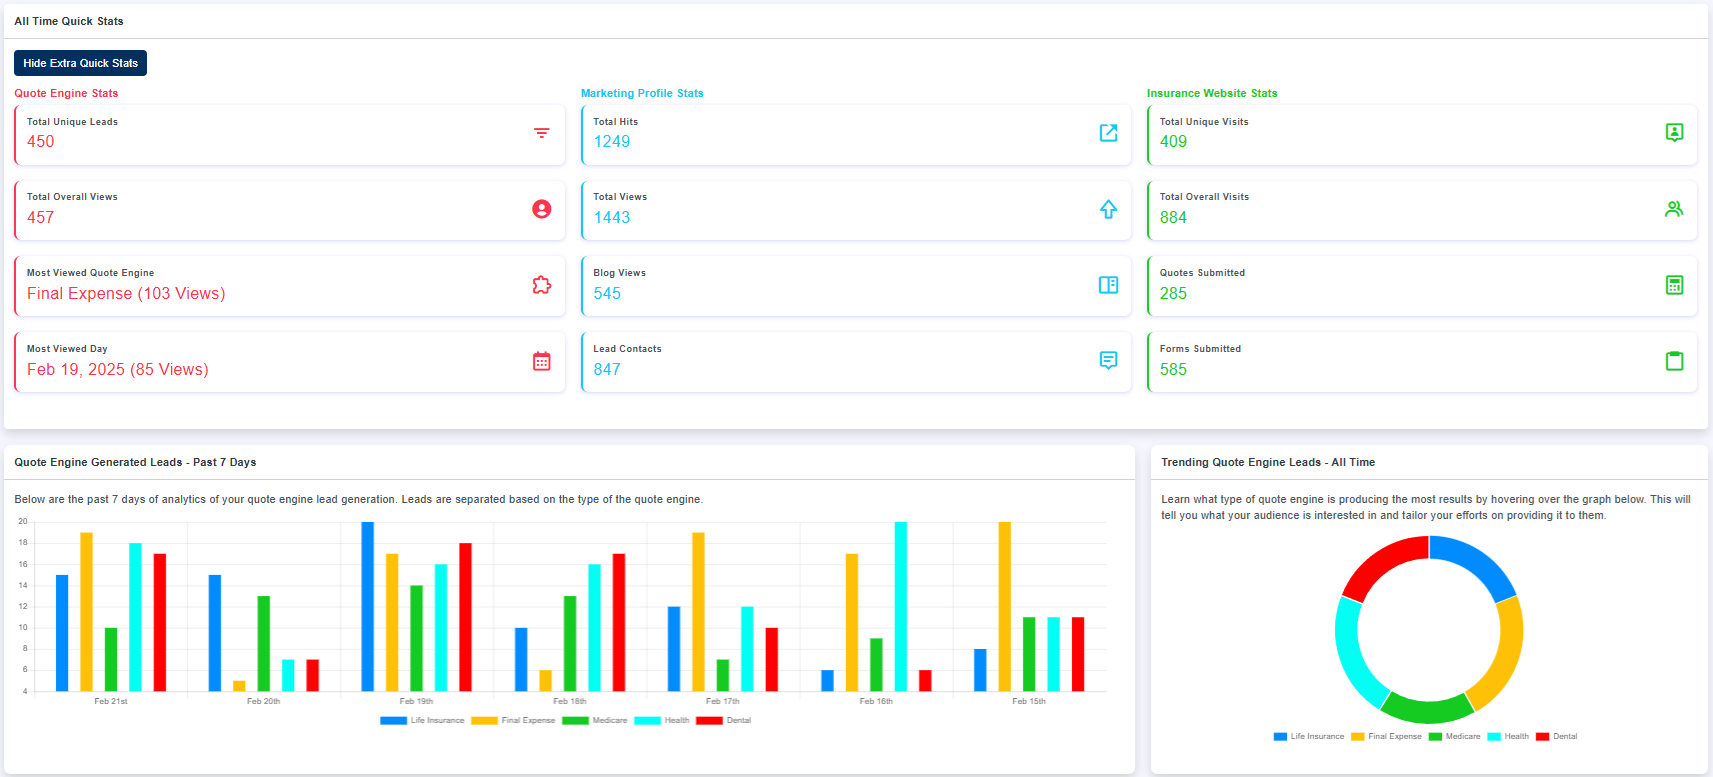The image size is (1713, 777).
Task: Click the Hide Extra Quick Stats button
Action: pyautogui.click(x=80, y=63)
